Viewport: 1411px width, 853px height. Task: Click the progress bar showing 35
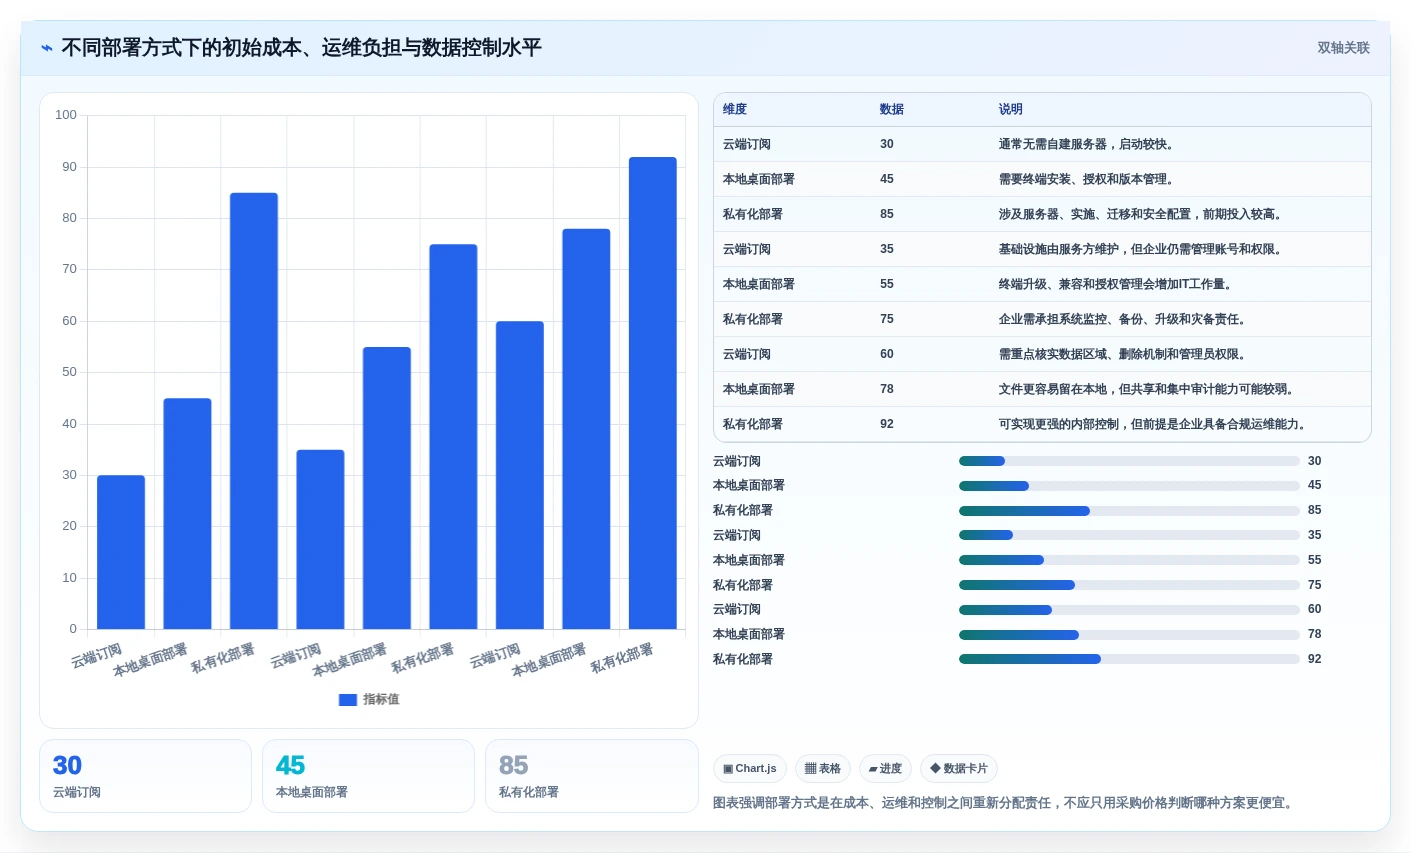point(1129,535)
